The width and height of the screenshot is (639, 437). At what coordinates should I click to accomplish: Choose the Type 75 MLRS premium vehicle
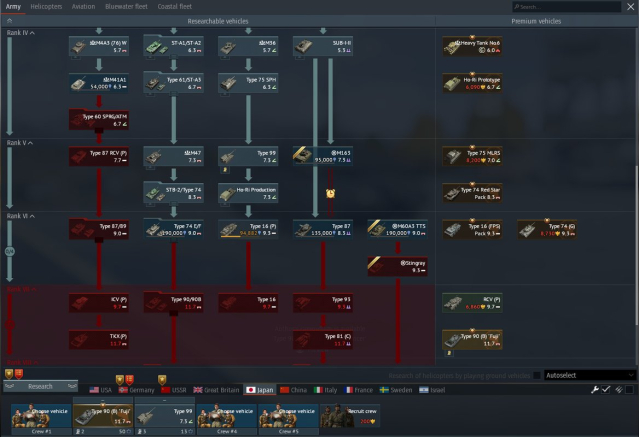470,155
